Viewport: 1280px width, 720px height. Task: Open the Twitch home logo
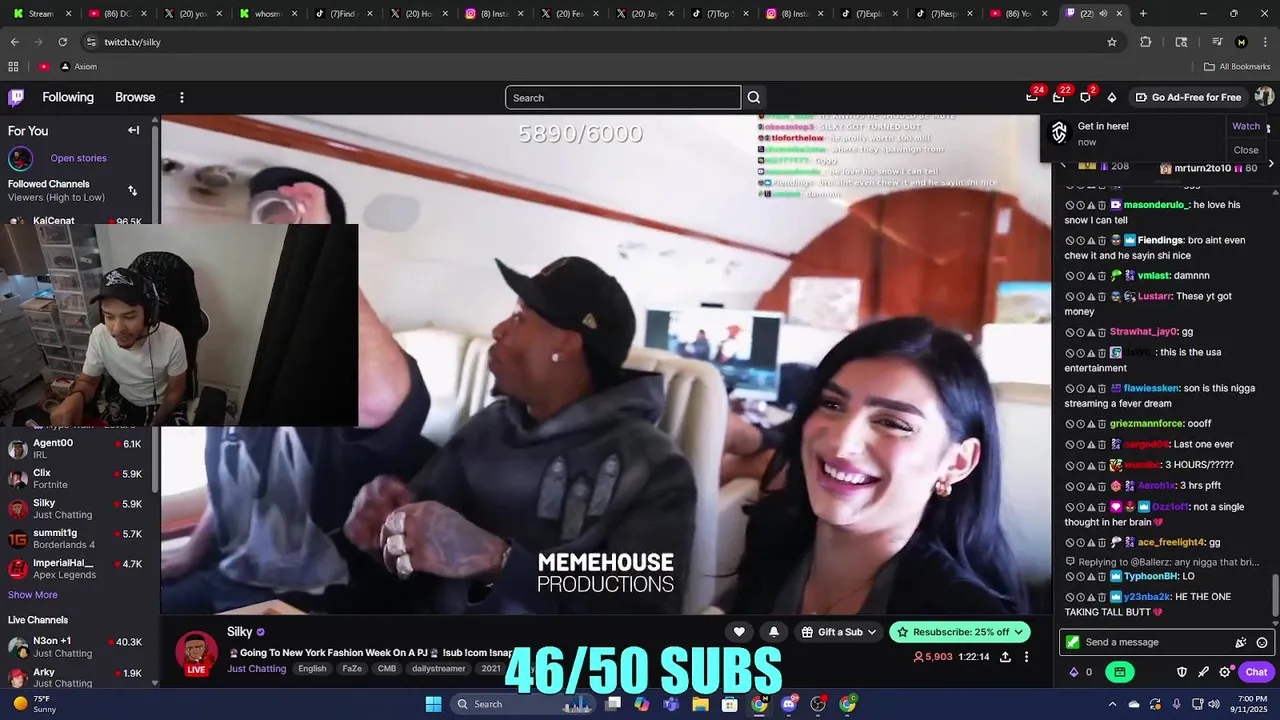coord(16,97)
